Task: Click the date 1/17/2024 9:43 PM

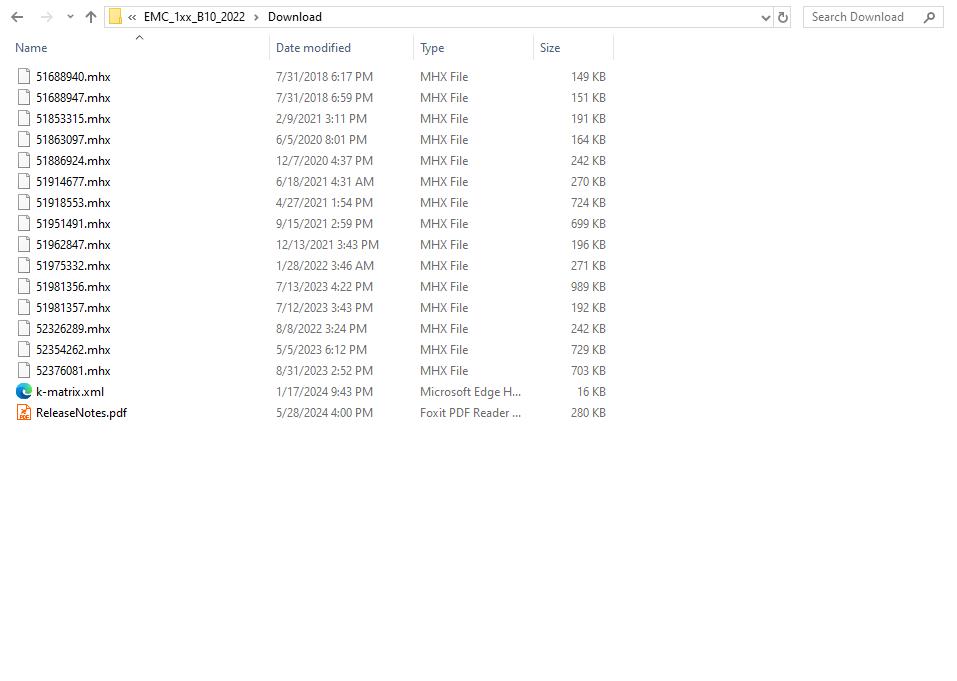Action: [324, 392]
